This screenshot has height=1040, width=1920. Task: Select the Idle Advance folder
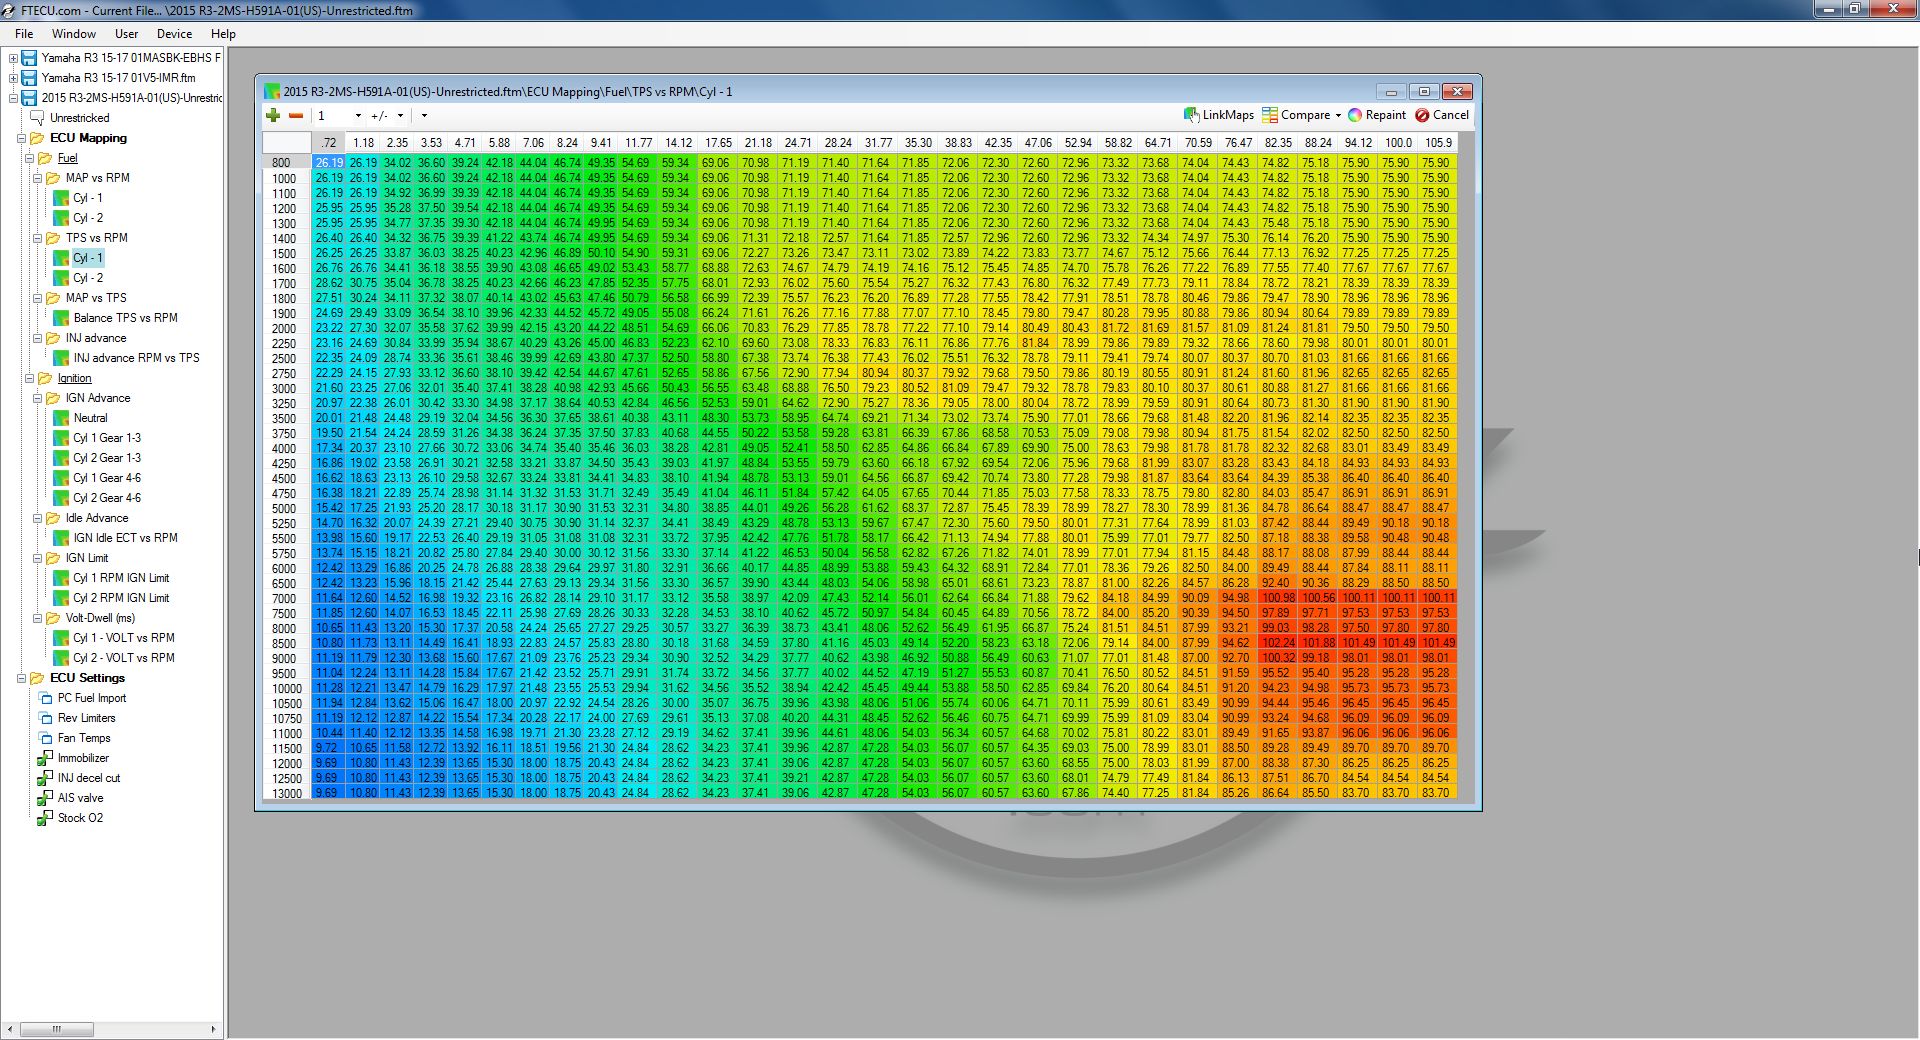pyautogui.click(x=97, y=518)
